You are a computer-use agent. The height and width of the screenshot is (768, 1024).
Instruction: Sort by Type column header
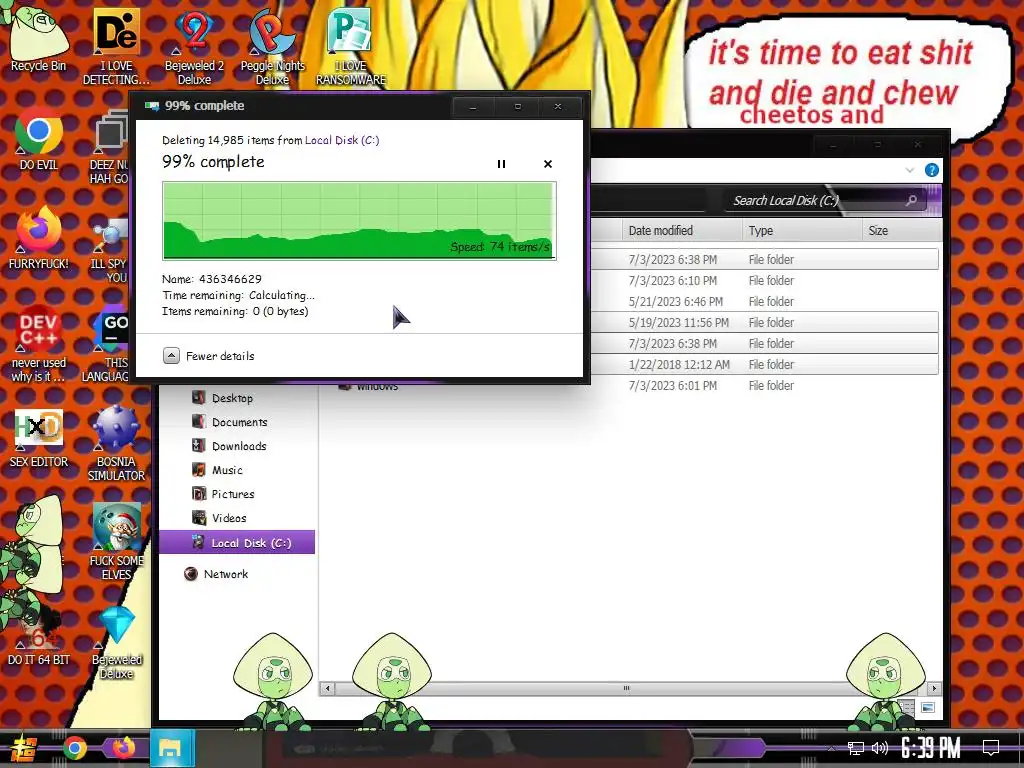(x=802, y=231)
